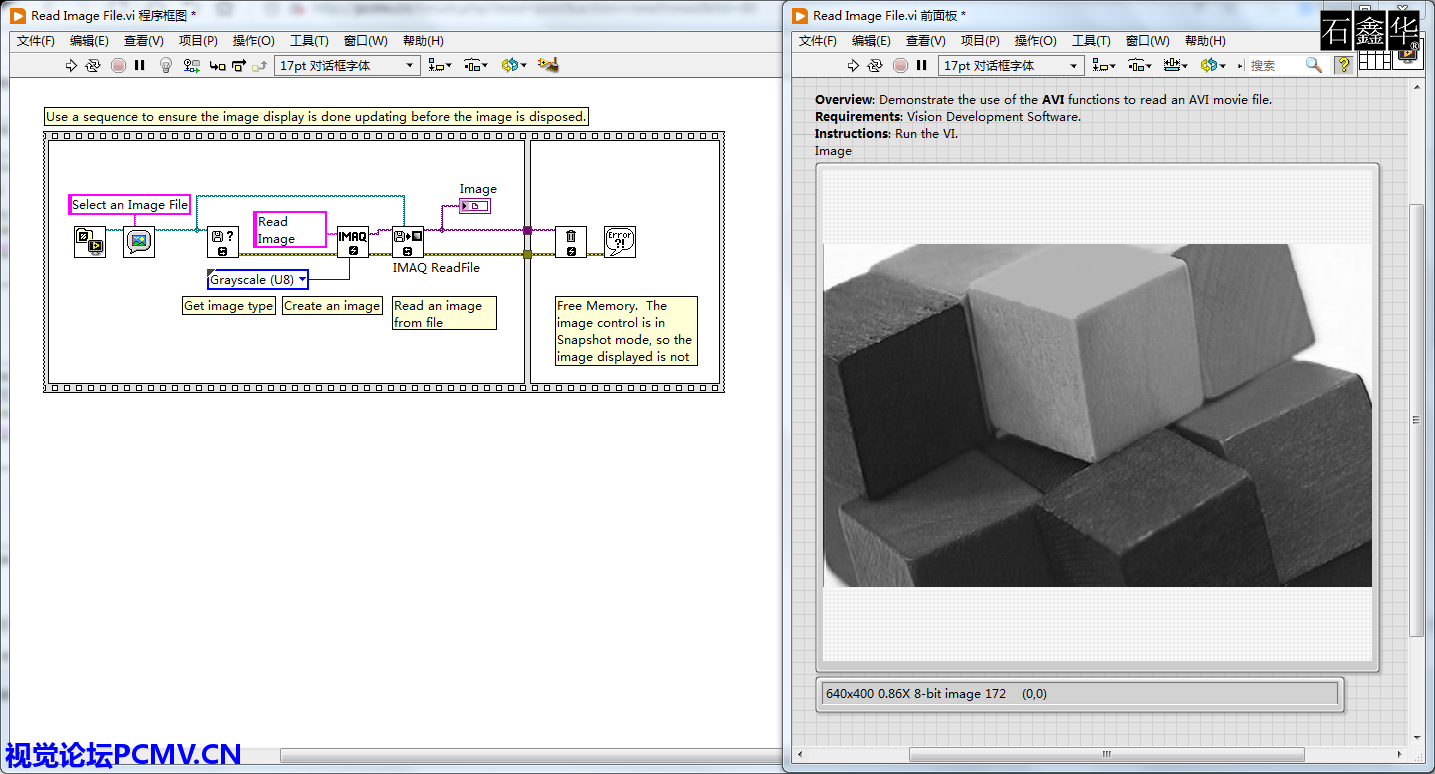Click the image file dialog node
This screenshot has width=1435, height=774.
click(139, 242)
